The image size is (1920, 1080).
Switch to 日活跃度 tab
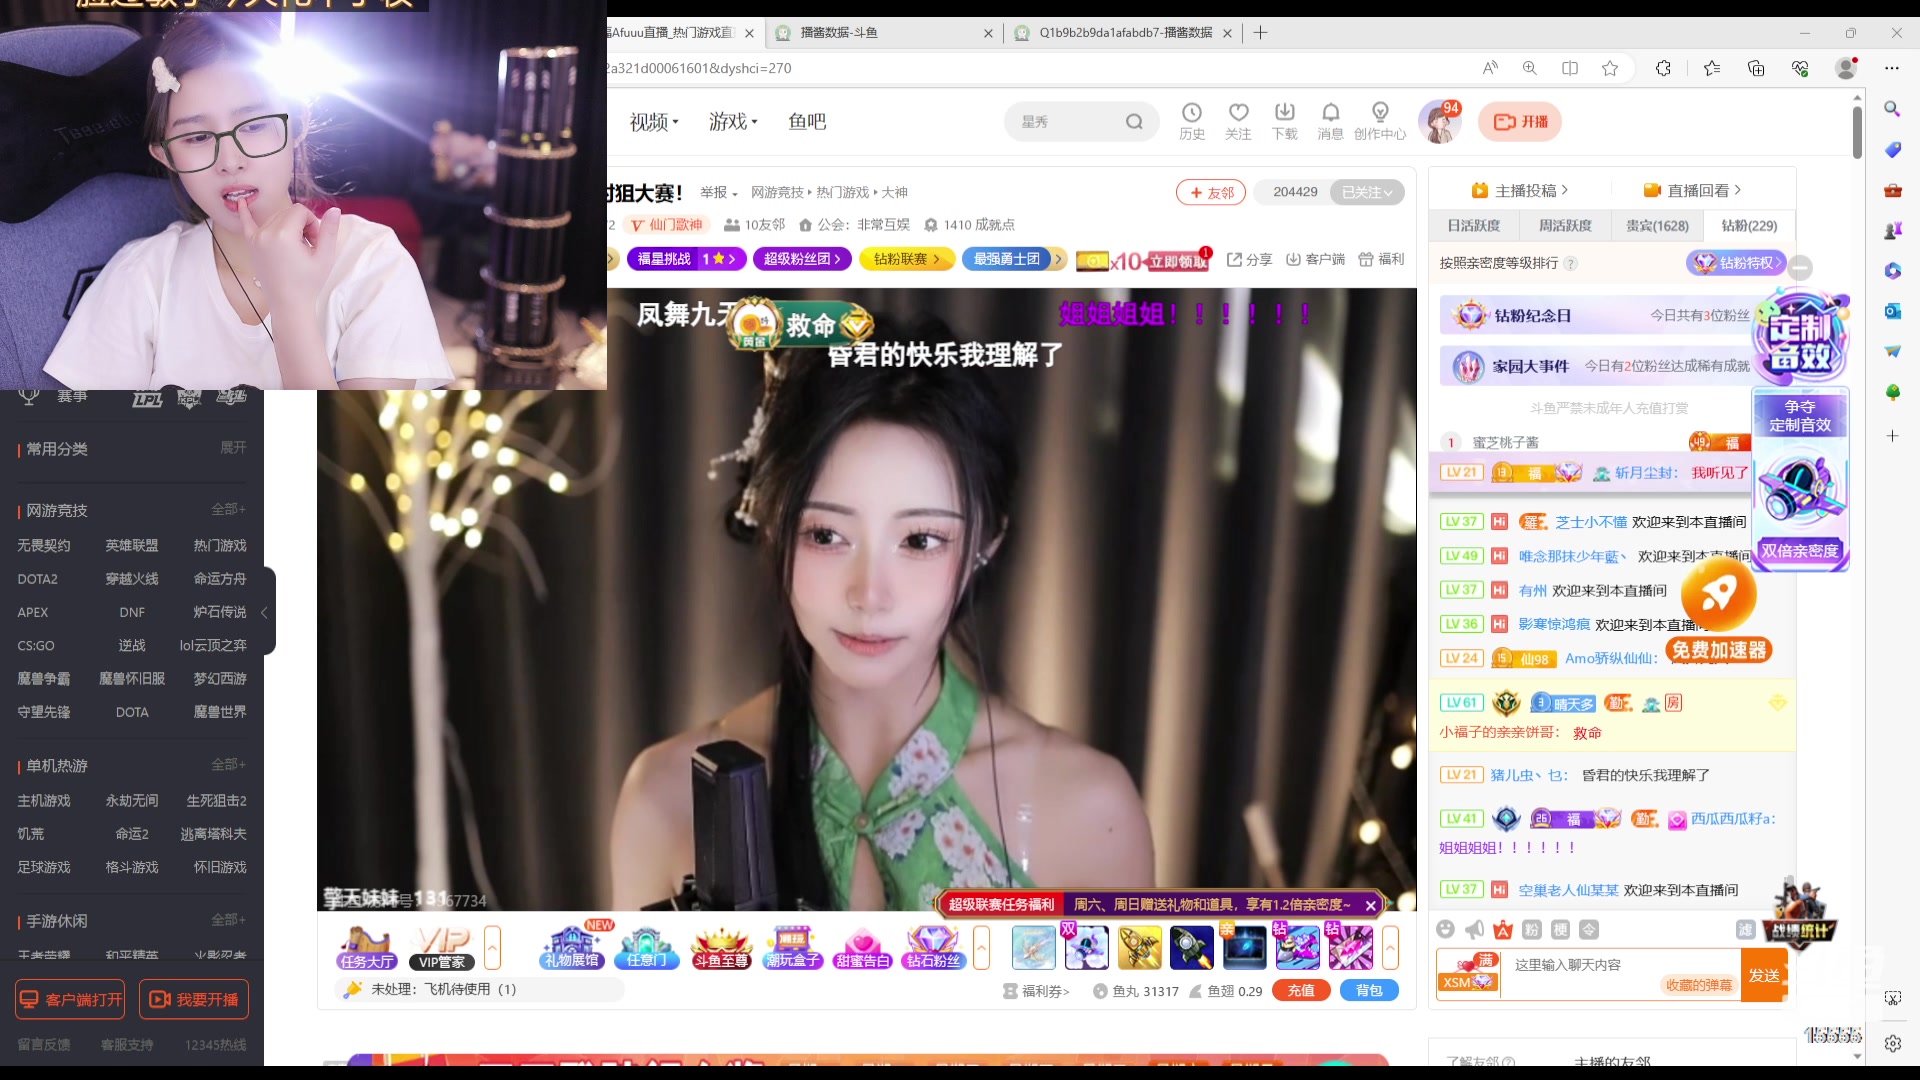point(1474,226)
